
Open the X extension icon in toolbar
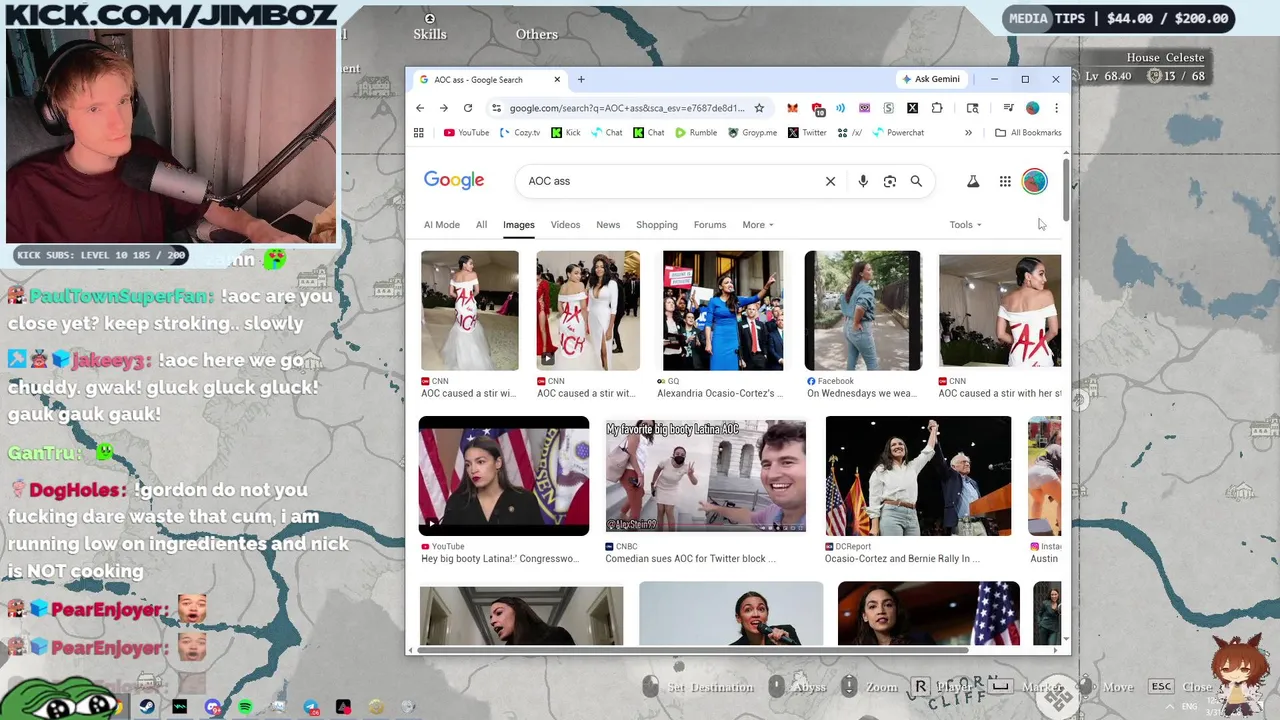(x=912, y=108)
